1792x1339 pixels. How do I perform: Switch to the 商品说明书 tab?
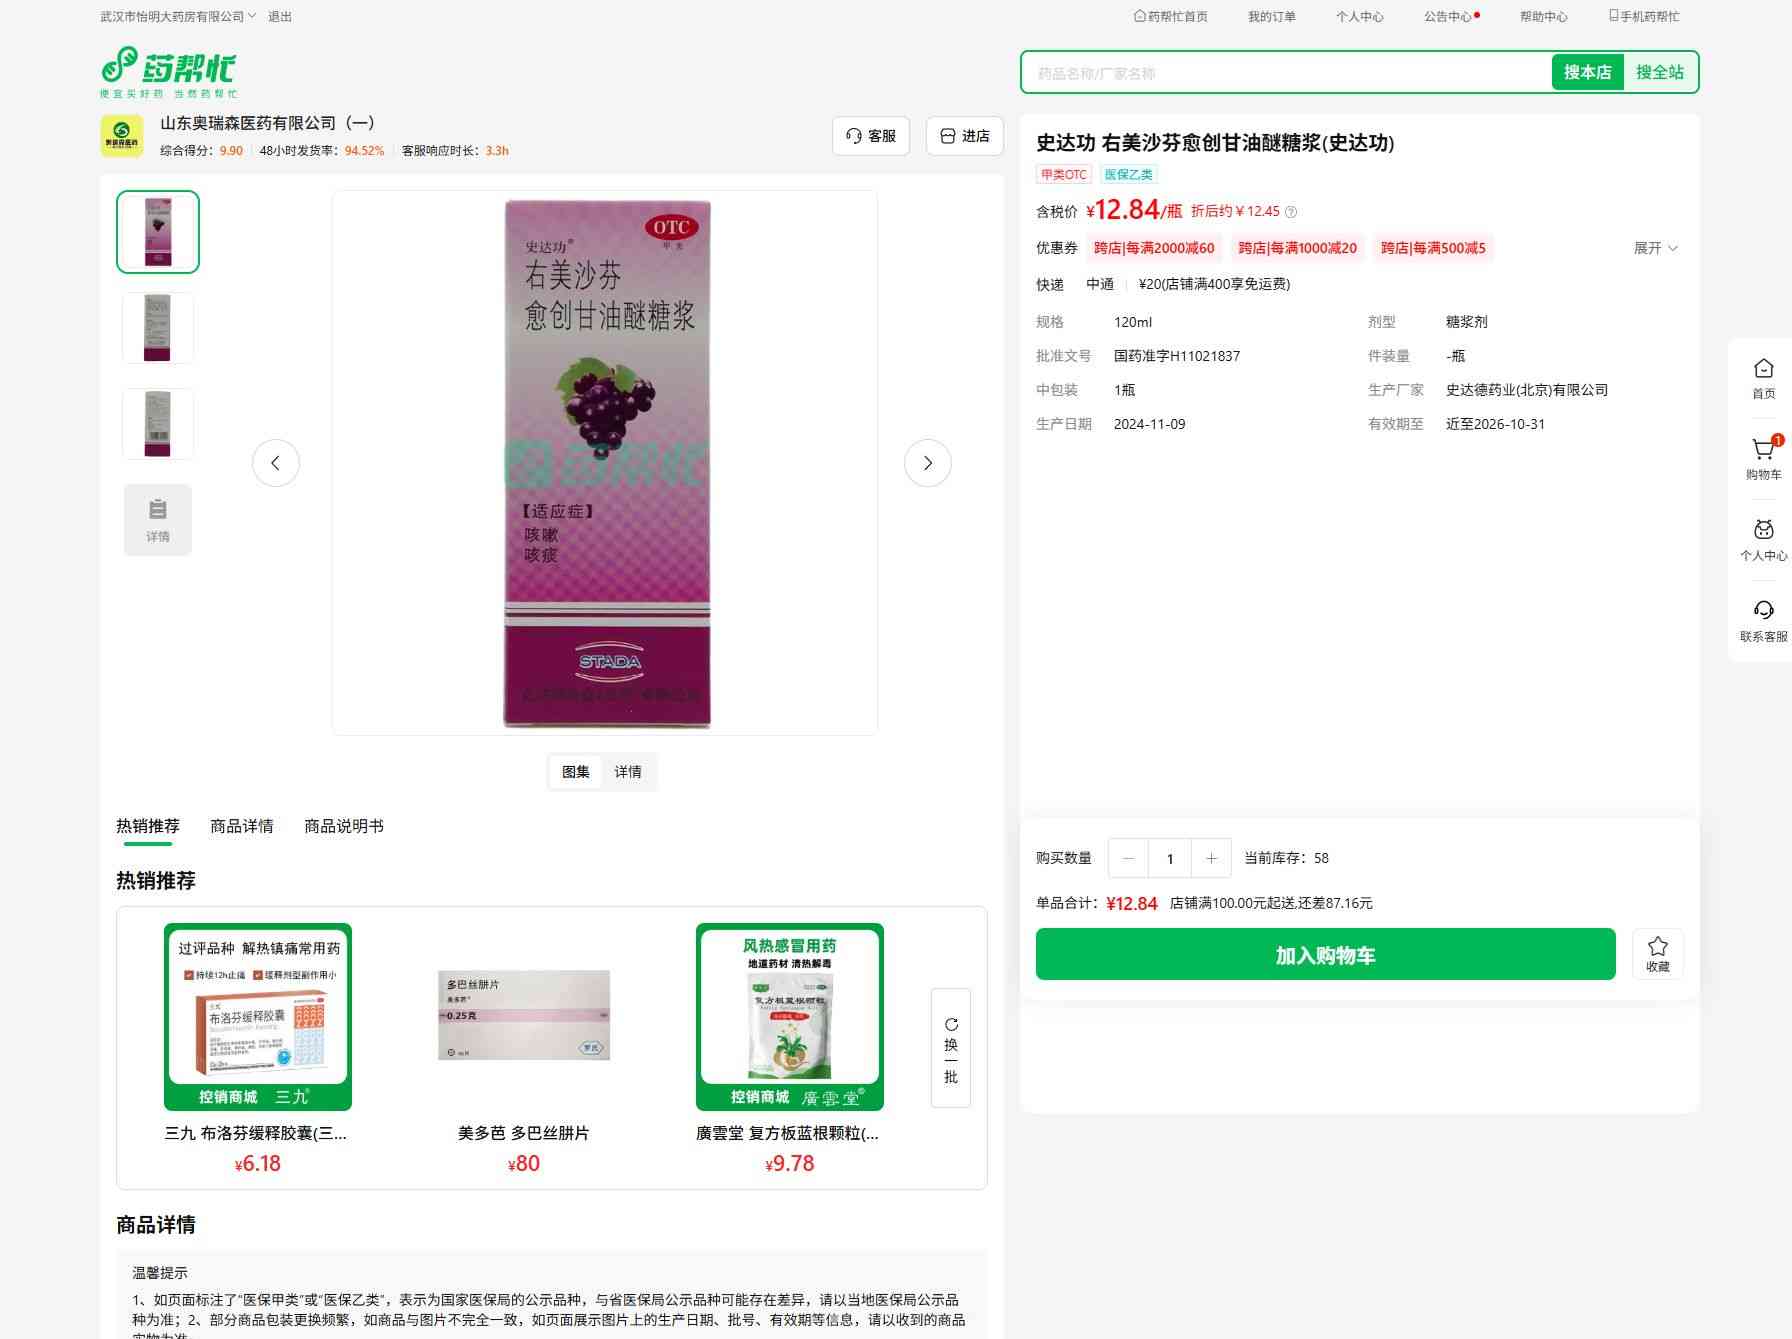(x=343, y=826)
